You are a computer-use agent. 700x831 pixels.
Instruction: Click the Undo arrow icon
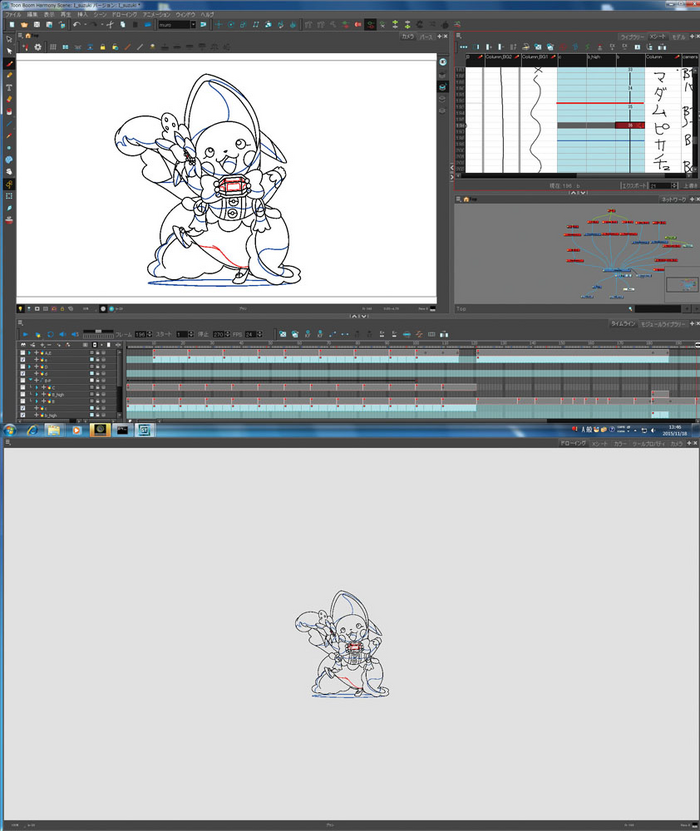click(x=77, y=24)
